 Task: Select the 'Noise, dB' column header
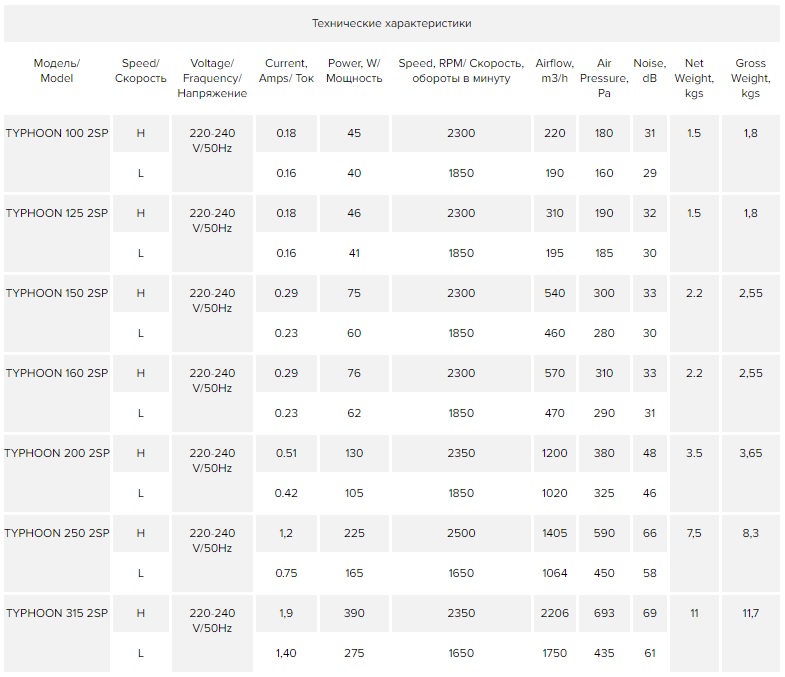click(x=649, y=70)
